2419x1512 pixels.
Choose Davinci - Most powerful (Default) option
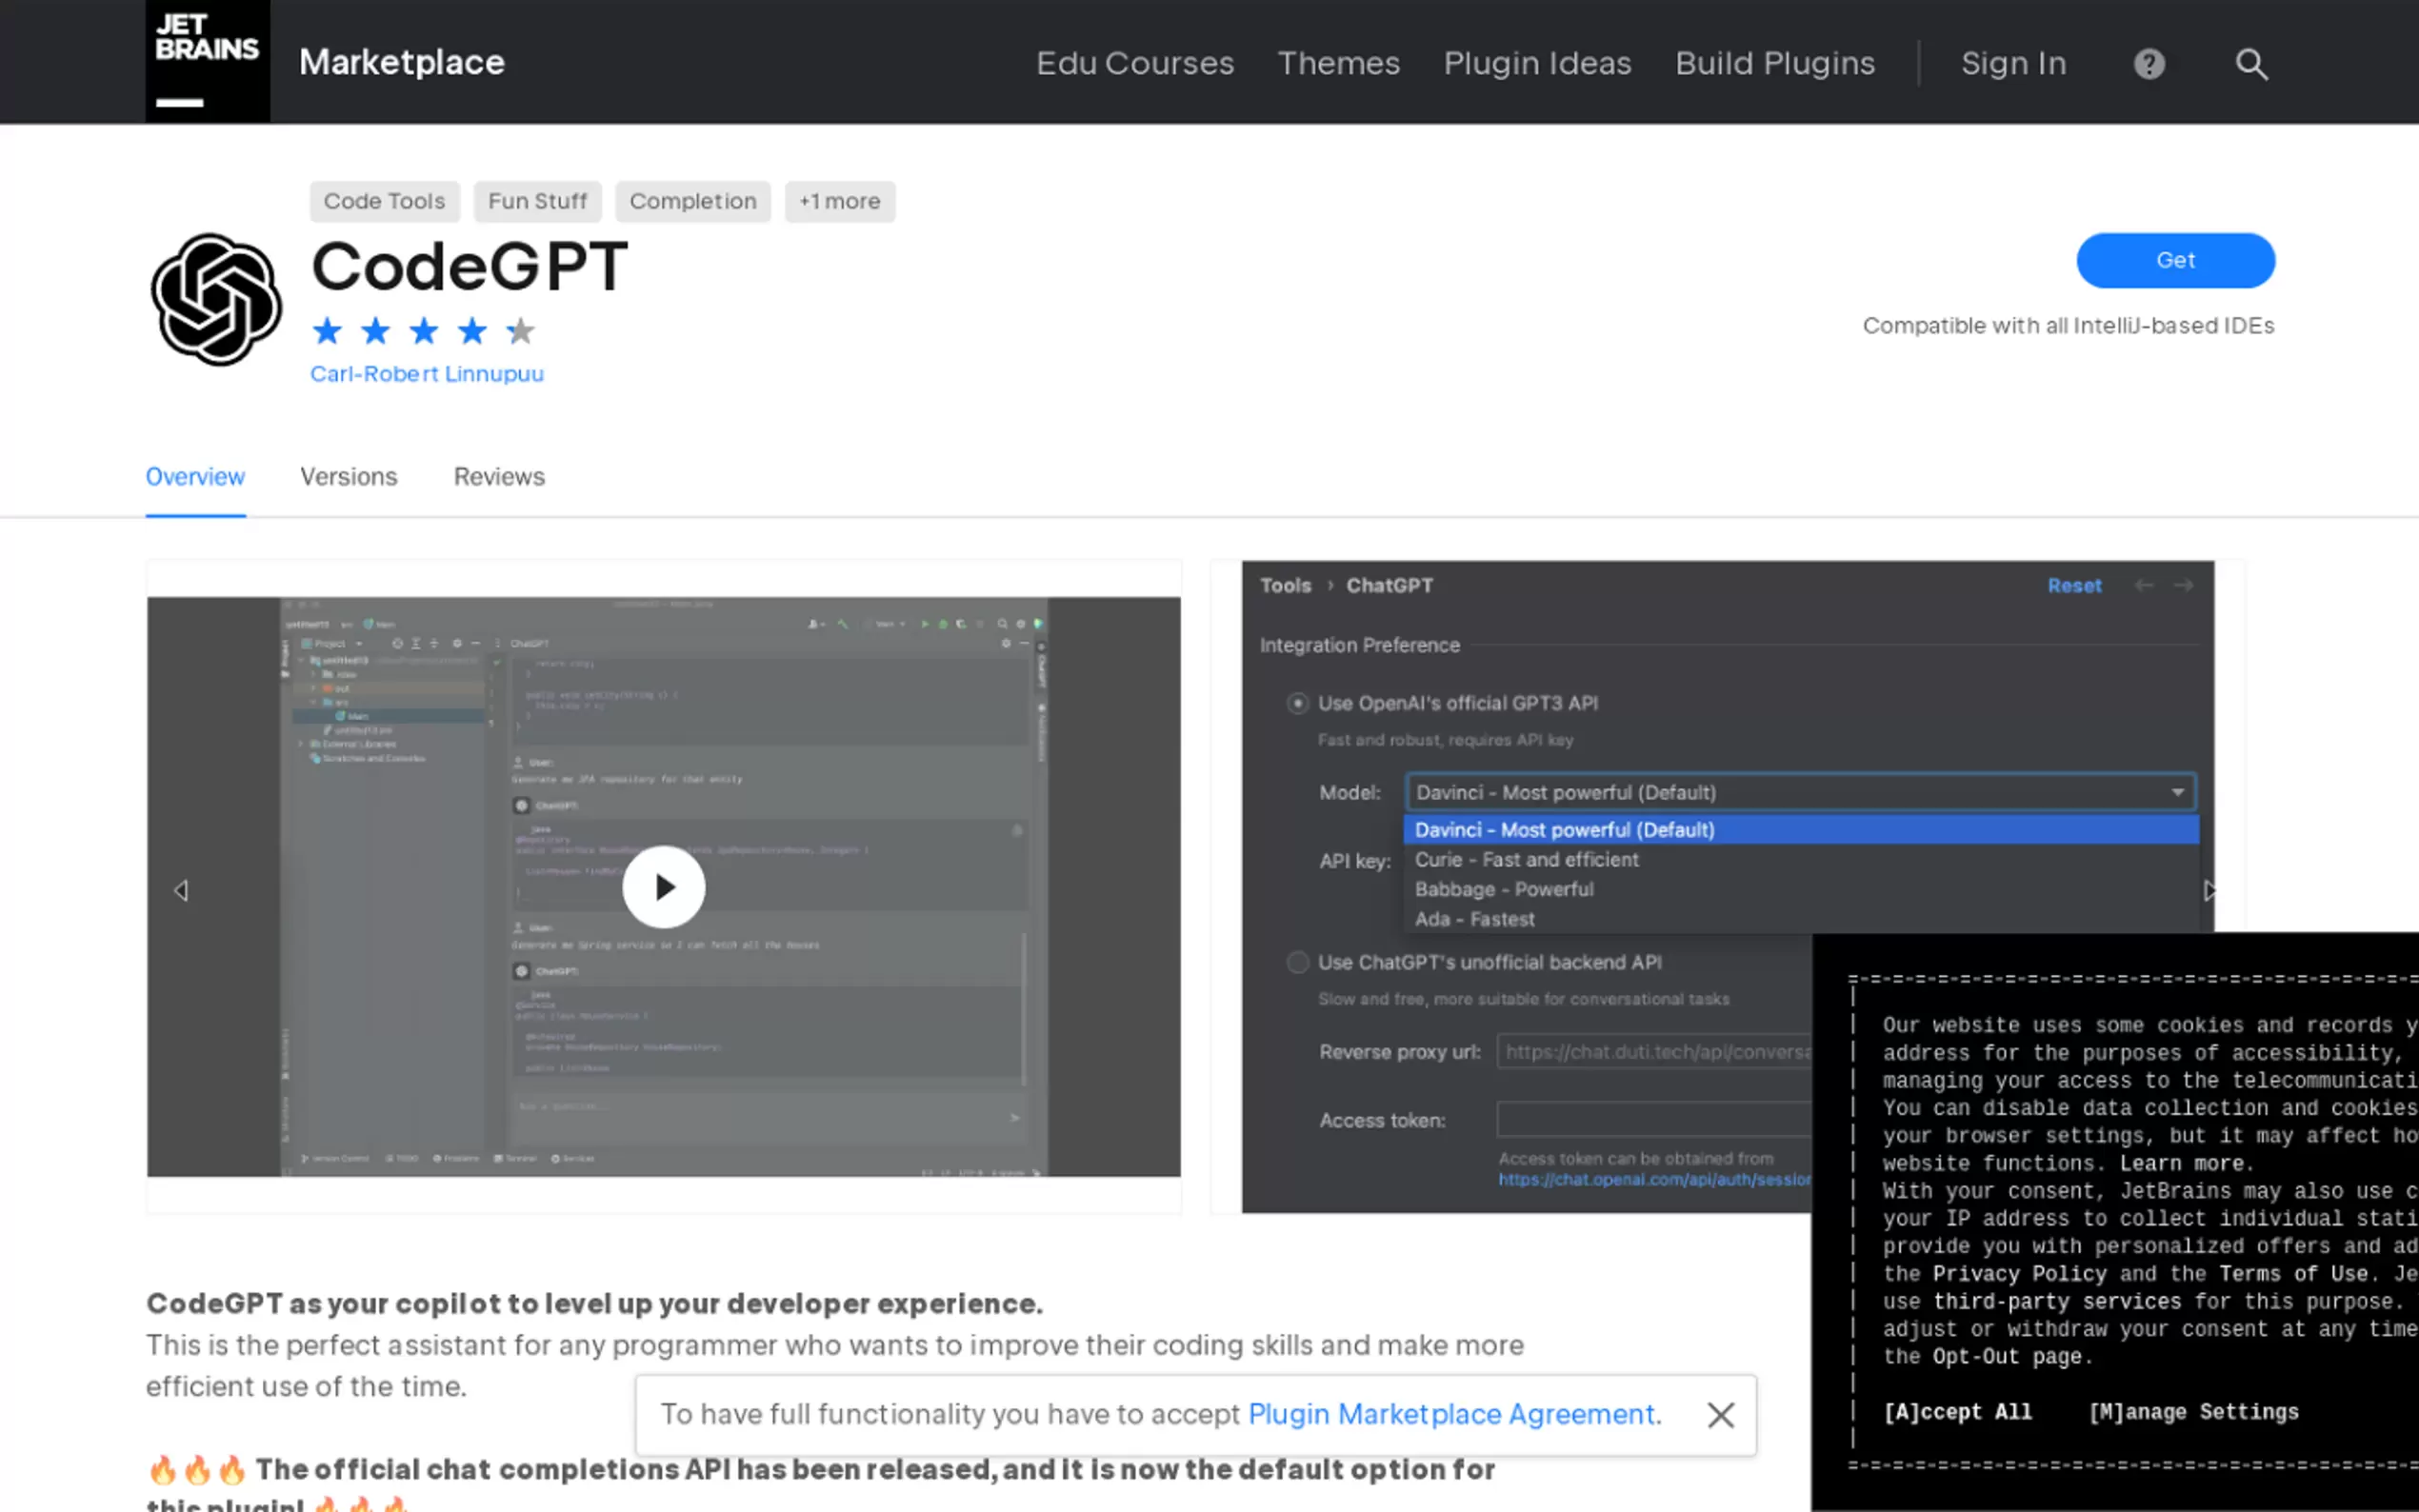tap(1800, 830)
